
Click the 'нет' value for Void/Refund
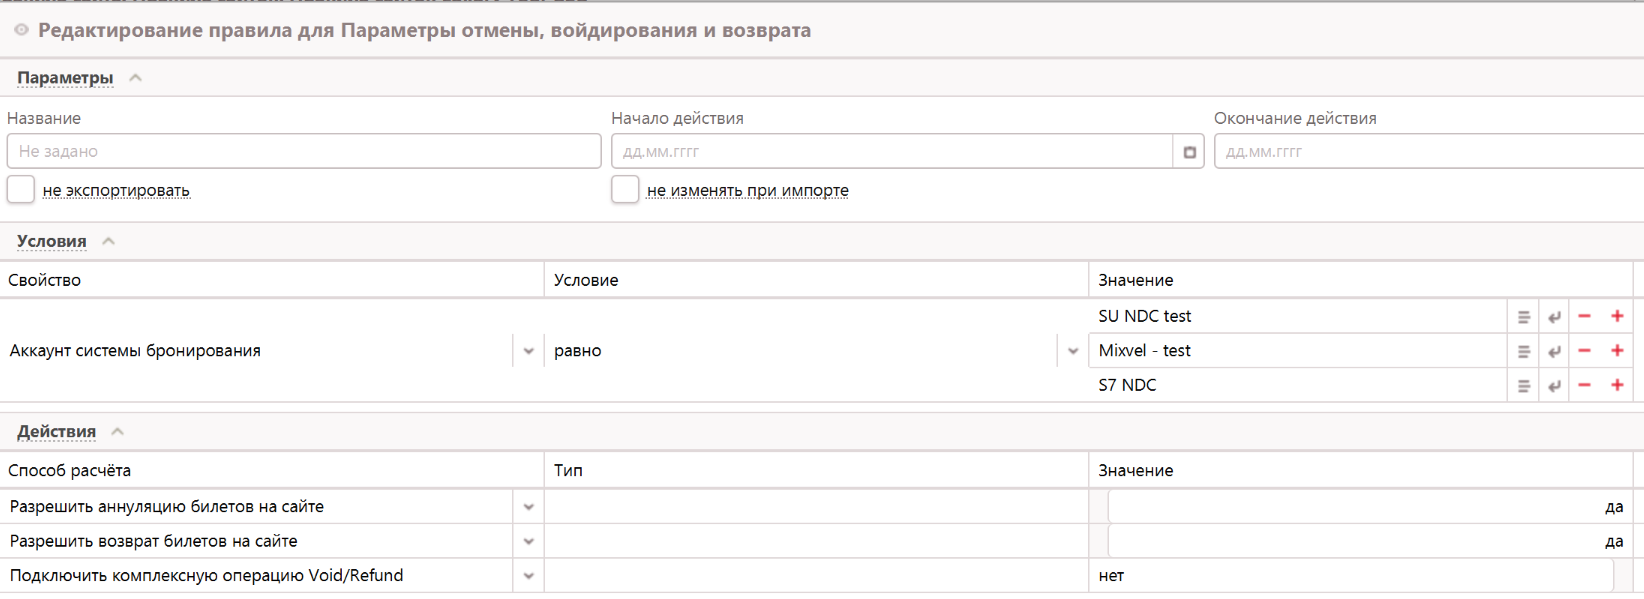[1350, 576]
